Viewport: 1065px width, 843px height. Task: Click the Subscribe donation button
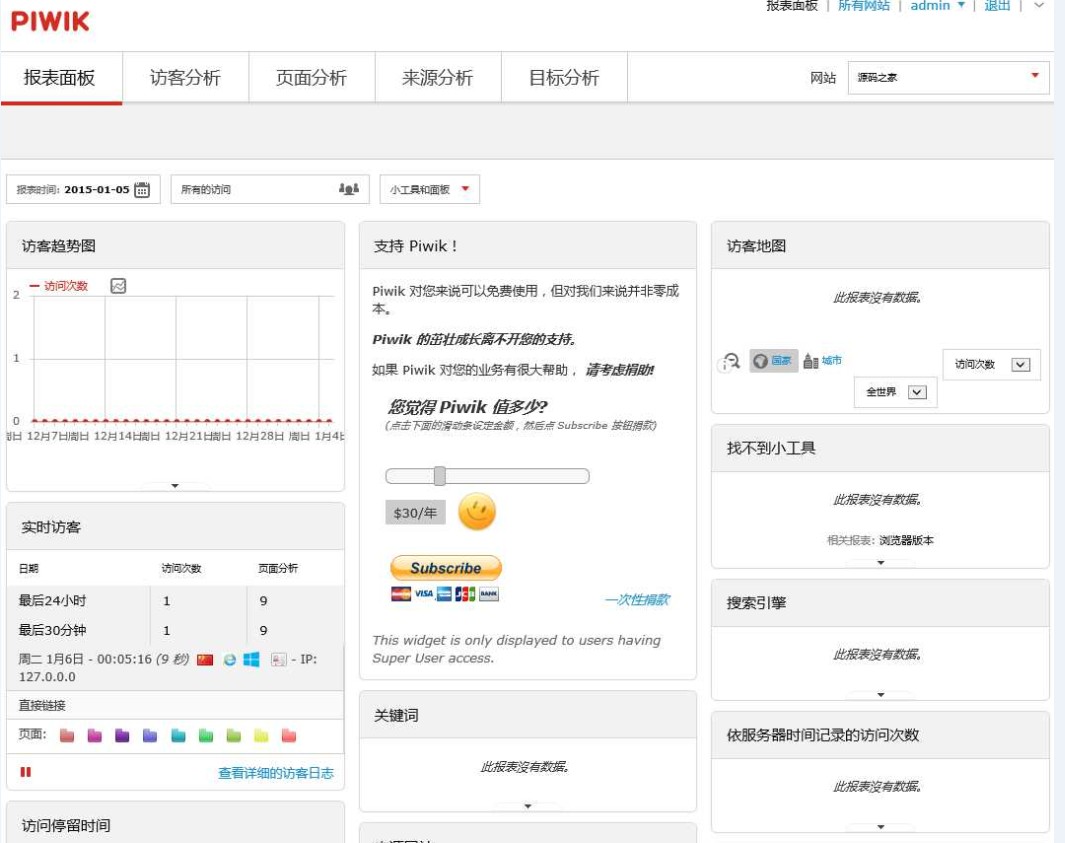click(x=446, y=568)
